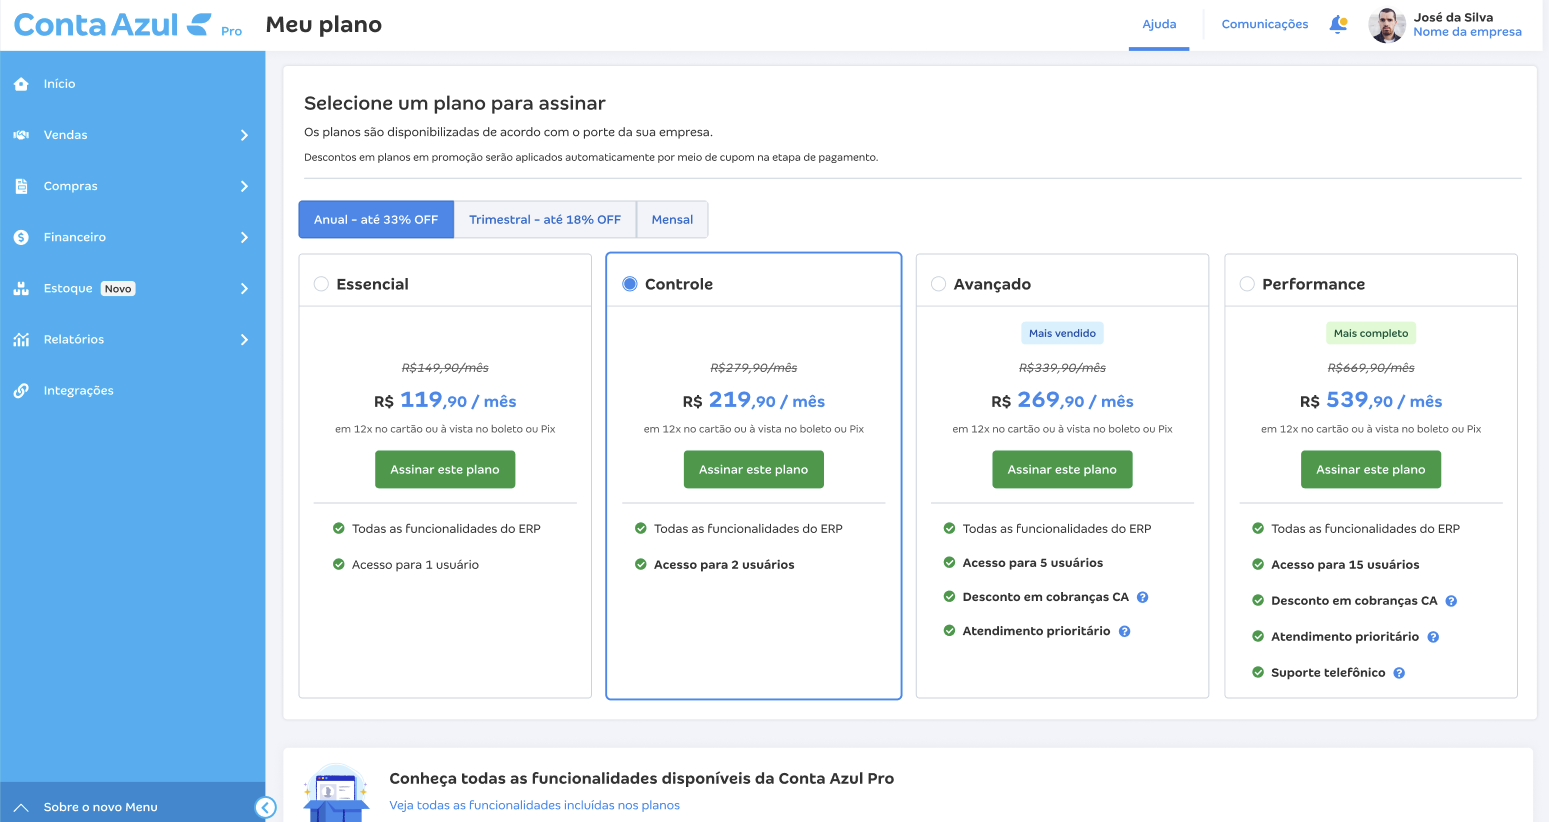
Task: Open the notifications bell
Action: pyautogui.click(x=1338, y=25)
